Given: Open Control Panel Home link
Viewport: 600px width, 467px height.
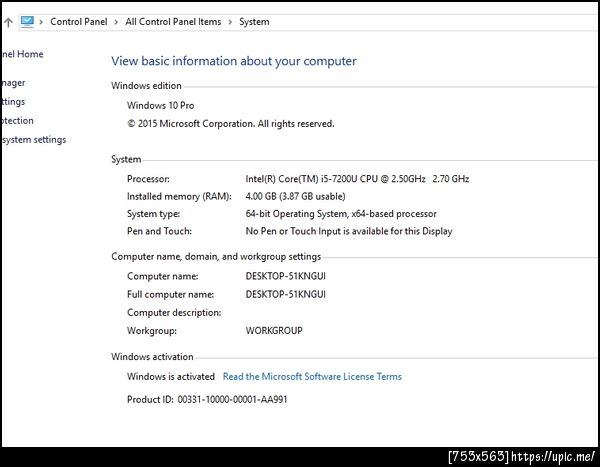Looking at the screenshot, I should tap(23, 54).
